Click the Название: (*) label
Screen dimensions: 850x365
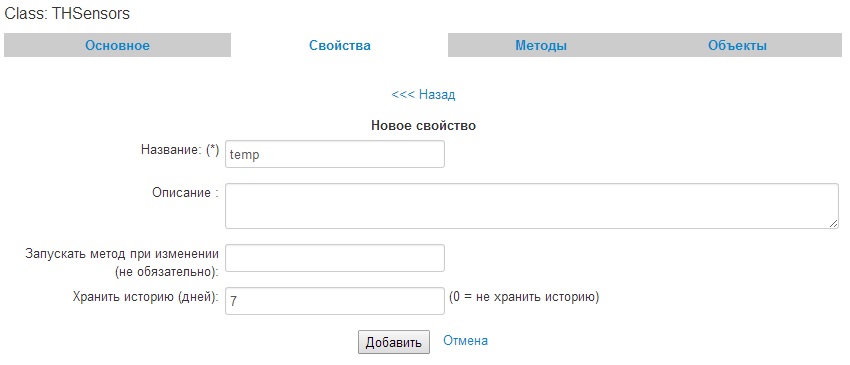(x=180, y=150)
